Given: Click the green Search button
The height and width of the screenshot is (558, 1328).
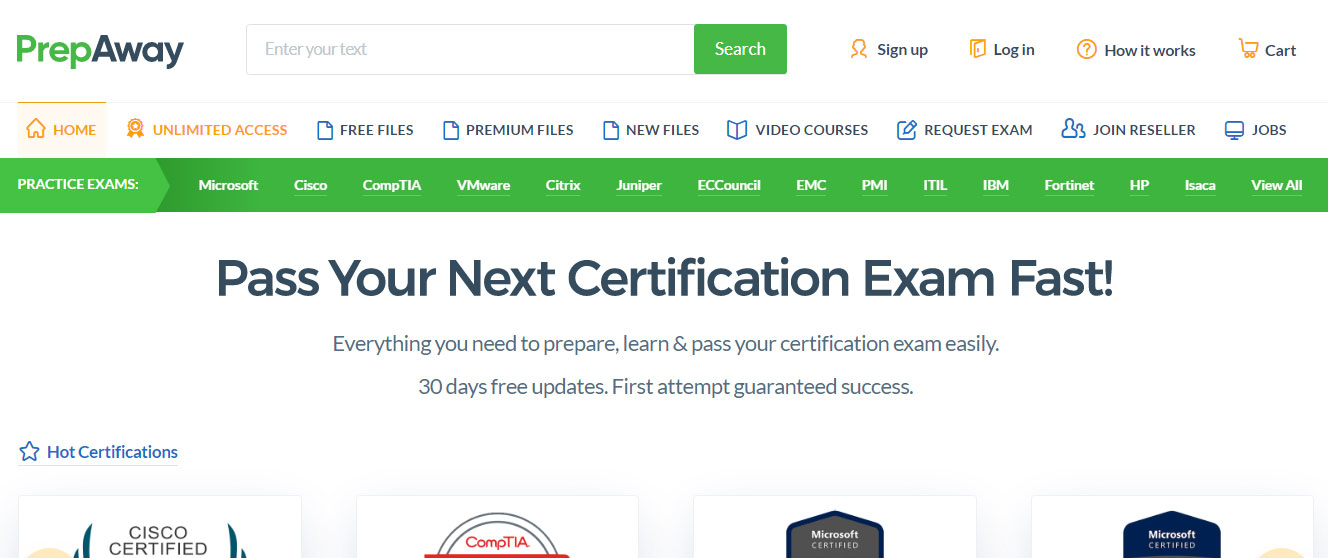Looking at the screenshot, I should pyautogui.click(x=740, y=49).
